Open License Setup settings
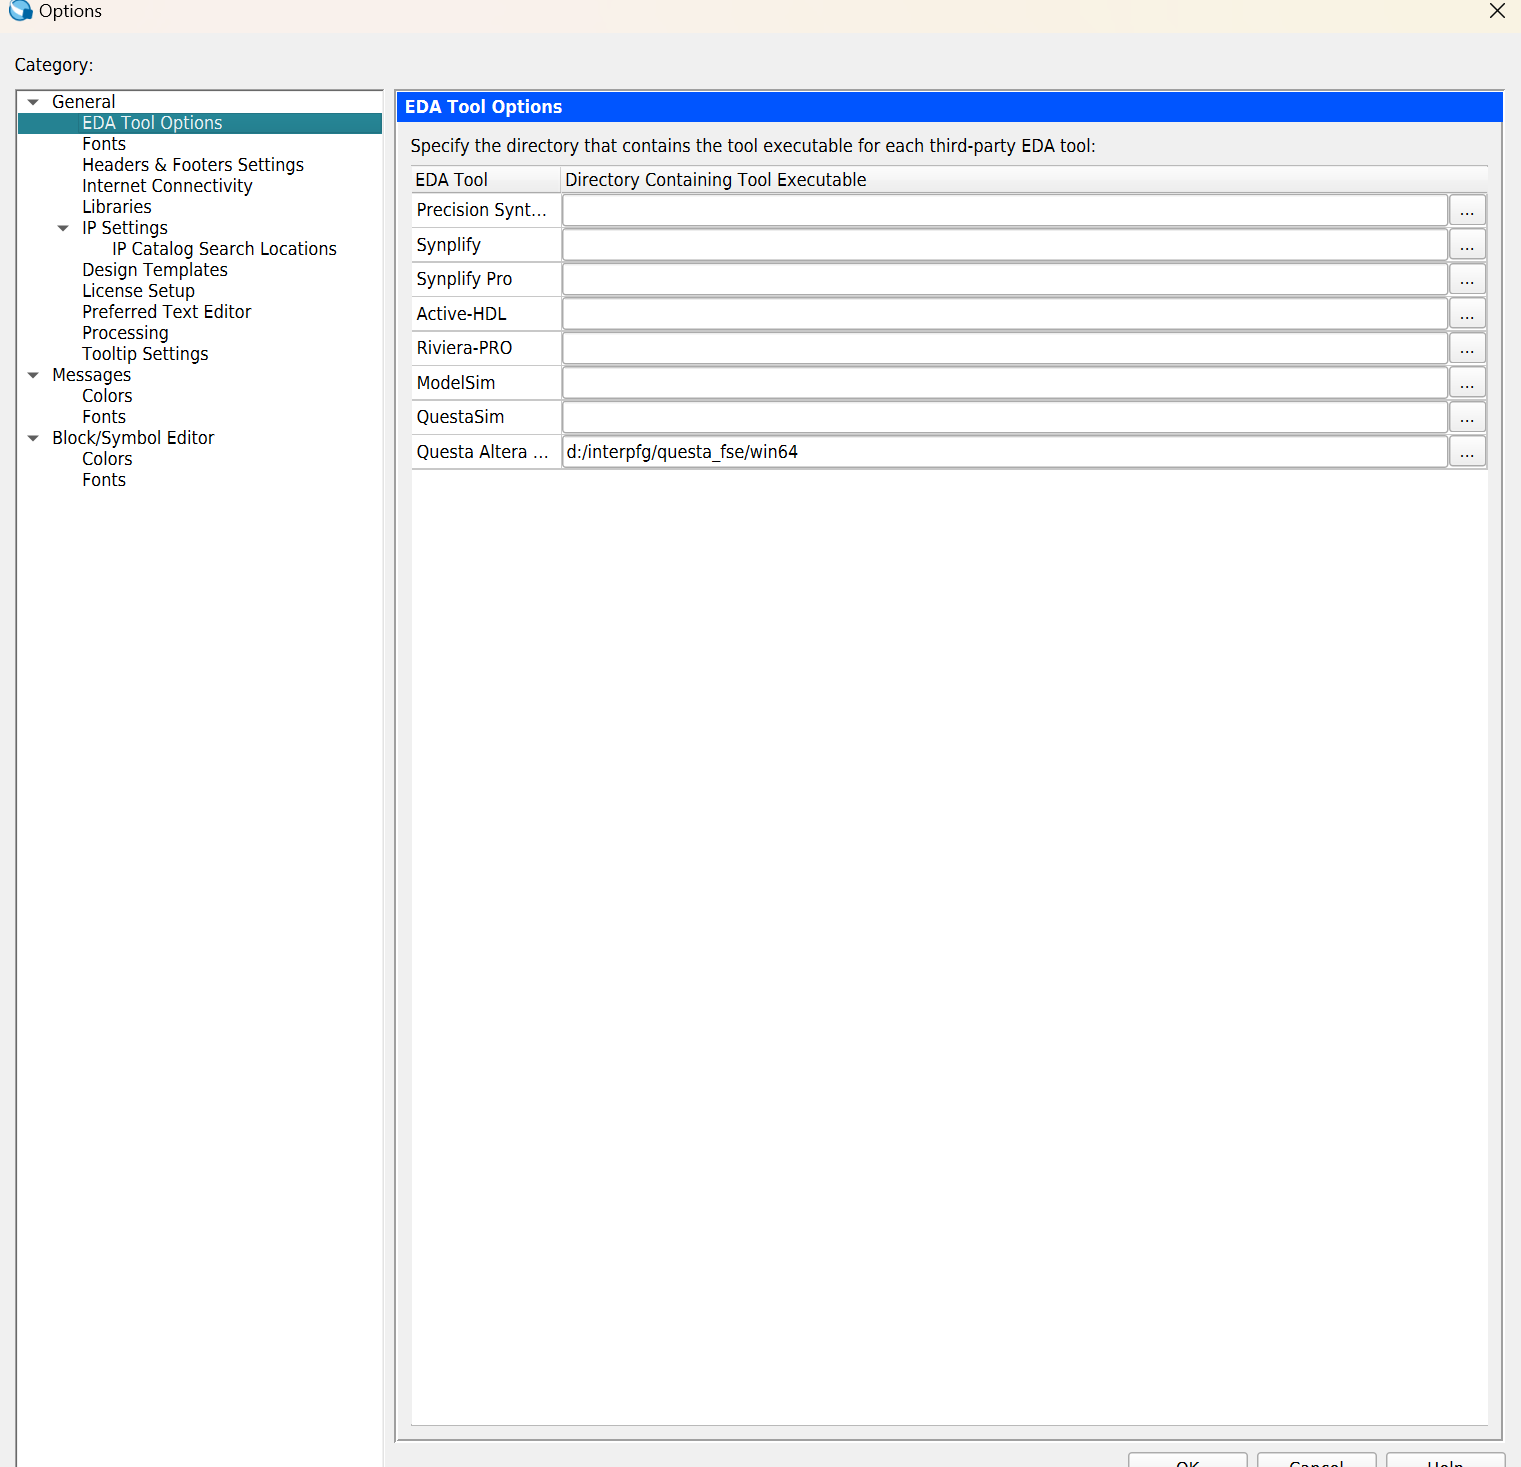Image resolution: width=1521 pixels, height=1467 pixels. click(x=138, y=291)
